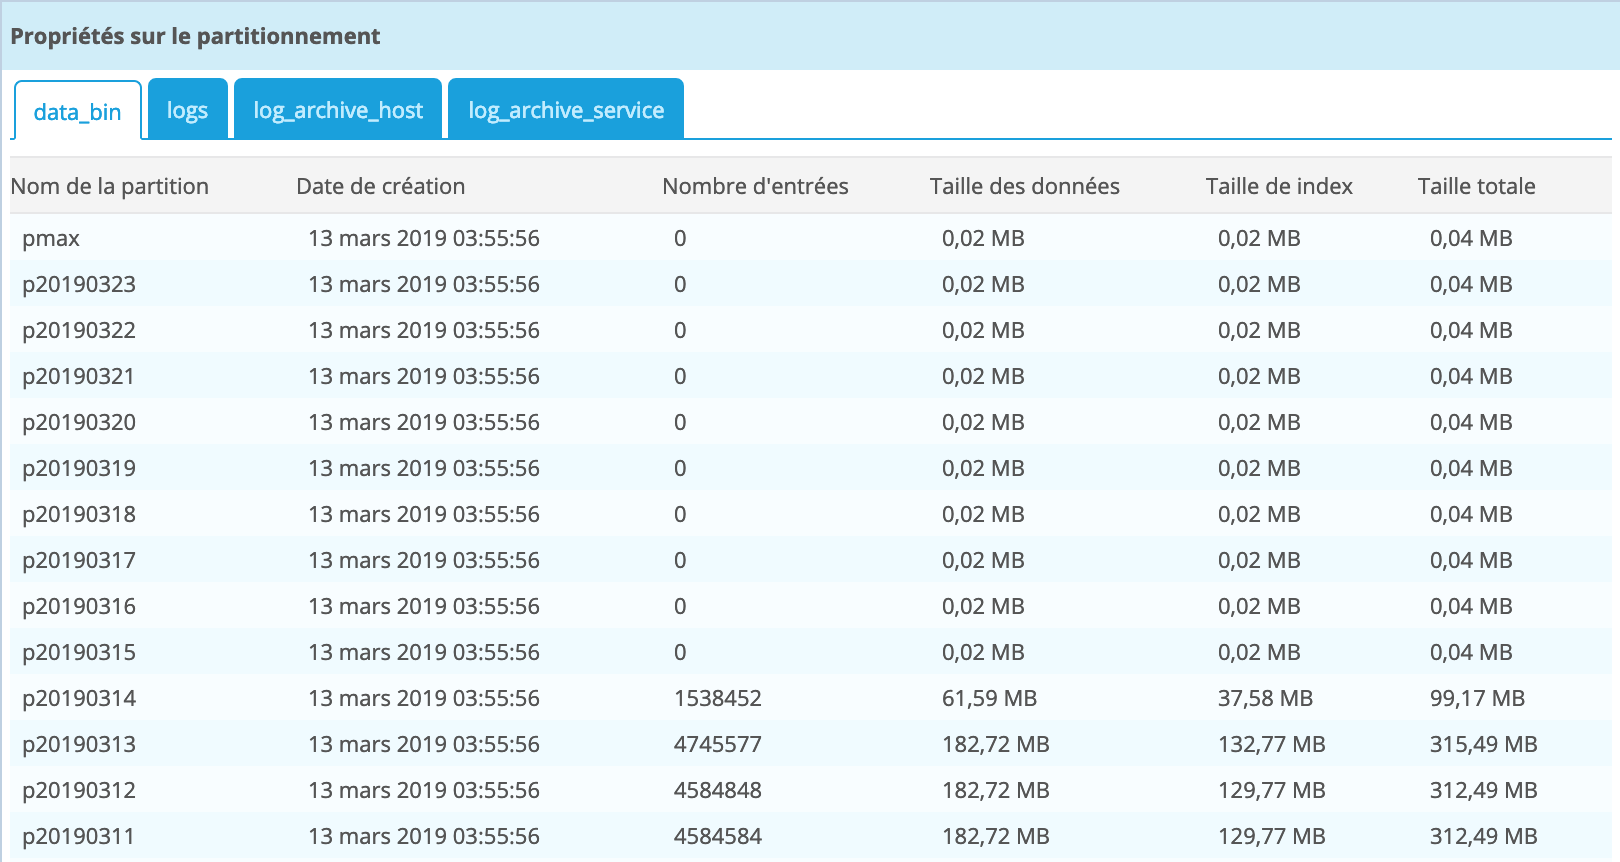Open the logs tab
Screen dimensions: 1620x862
point(188,109)
